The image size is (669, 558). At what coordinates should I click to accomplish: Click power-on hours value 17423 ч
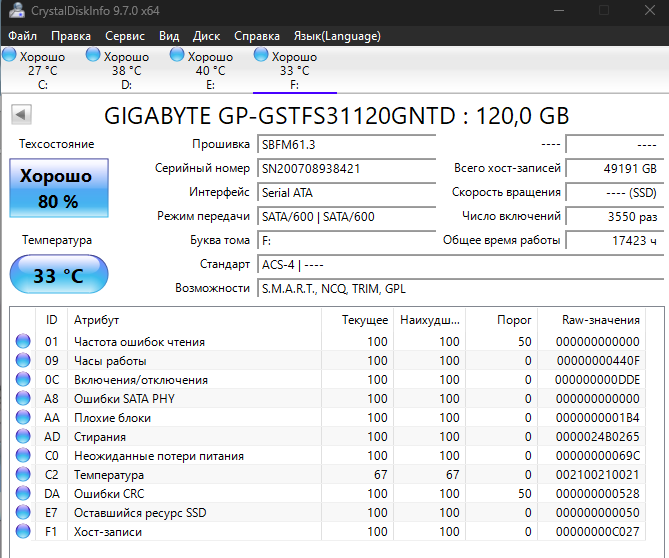pos(615,241)
